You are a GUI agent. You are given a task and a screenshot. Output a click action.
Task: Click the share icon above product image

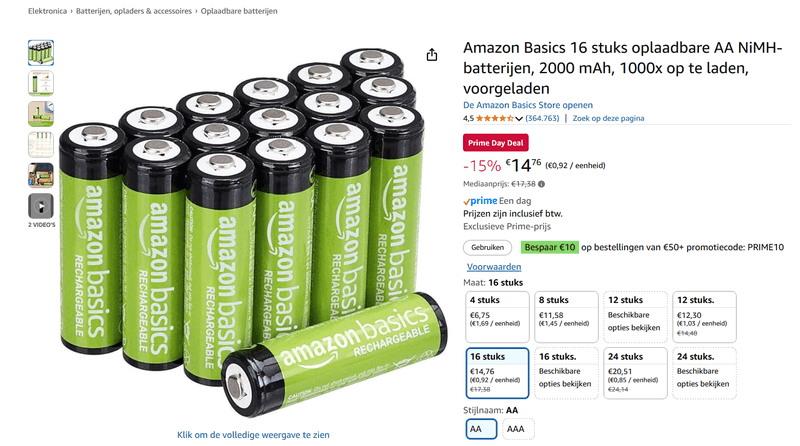(432, 55)
